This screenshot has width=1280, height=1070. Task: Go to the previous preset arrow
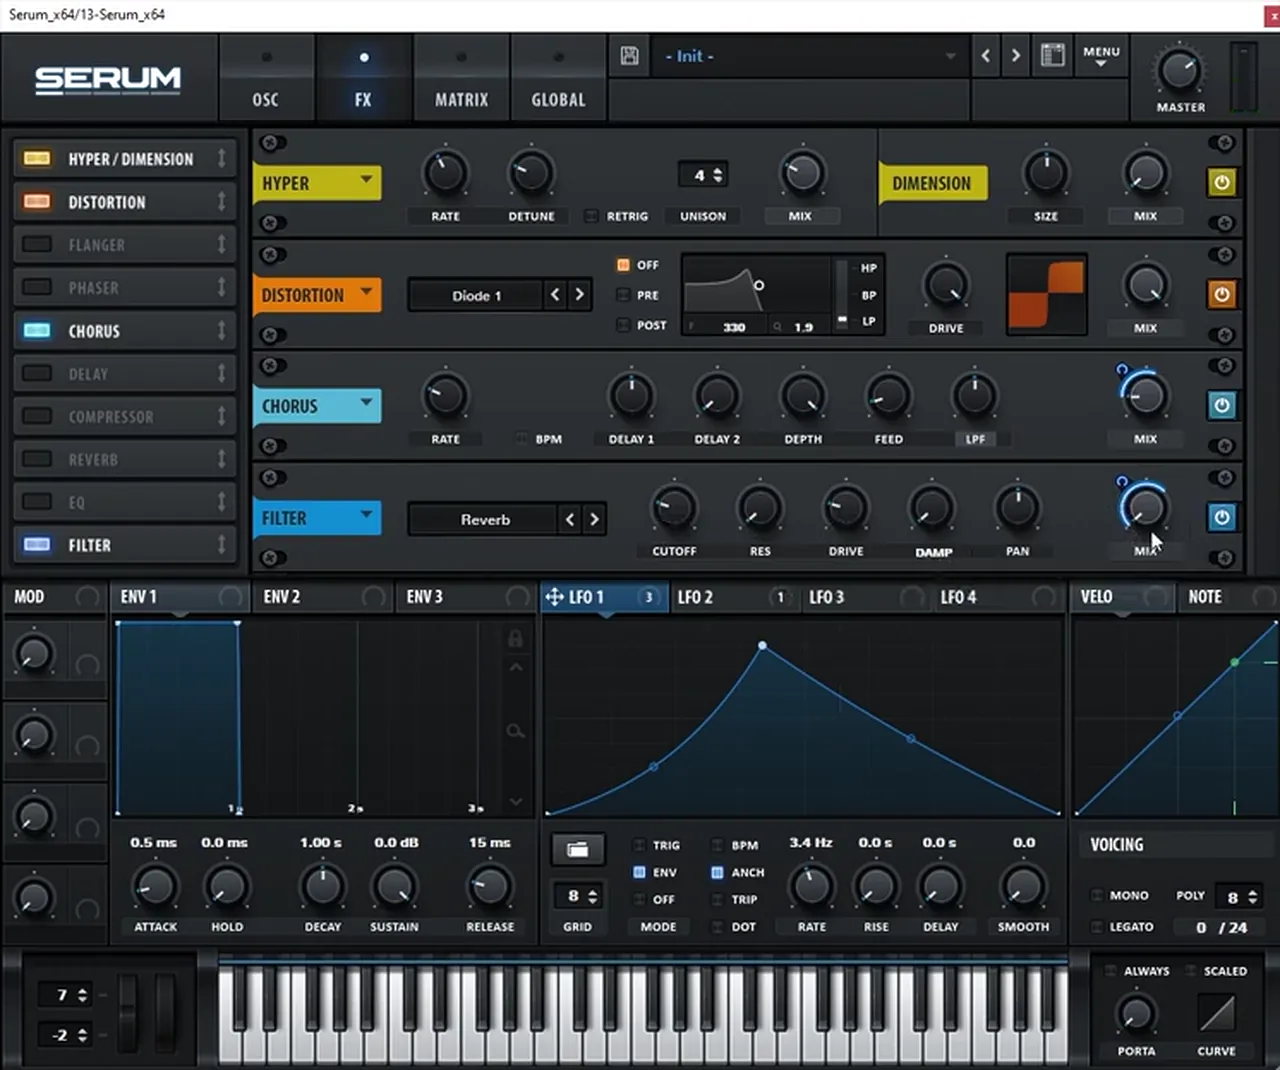(986, 56)
